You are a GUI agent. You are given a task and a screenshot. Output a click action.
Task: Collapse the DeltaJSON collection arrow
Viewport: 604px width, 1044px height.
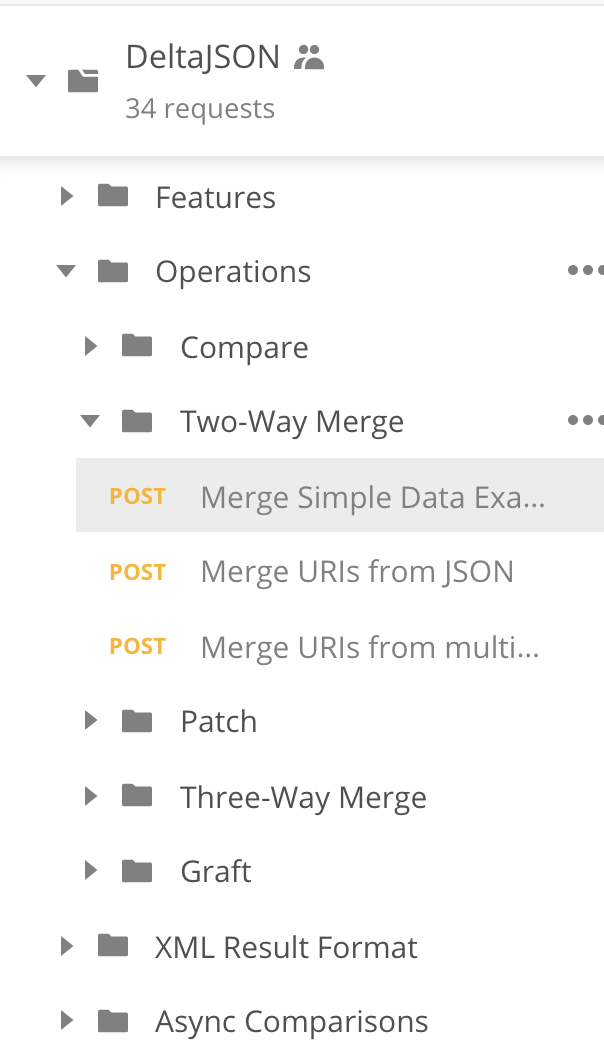(x=37, y=81)
